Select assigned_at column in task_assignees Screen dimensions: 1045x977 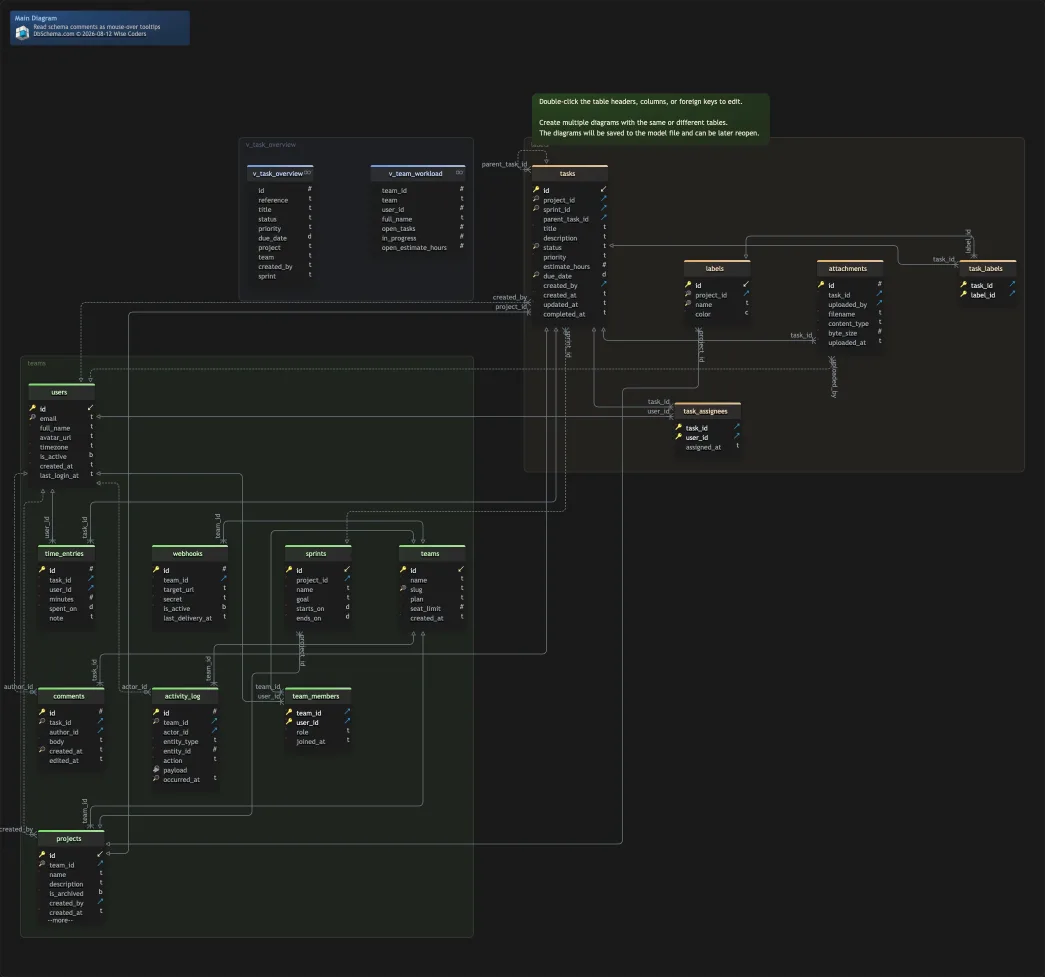(708, 447)
